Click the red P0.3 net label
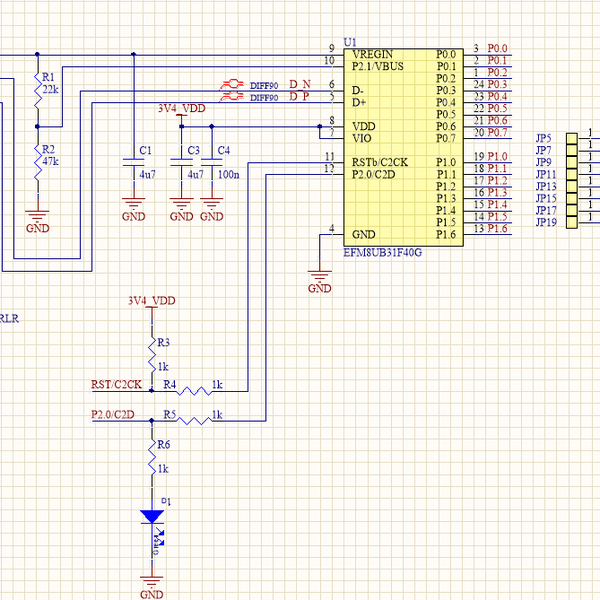The height and width of the screenshot is (600, 600). [497, 84]
